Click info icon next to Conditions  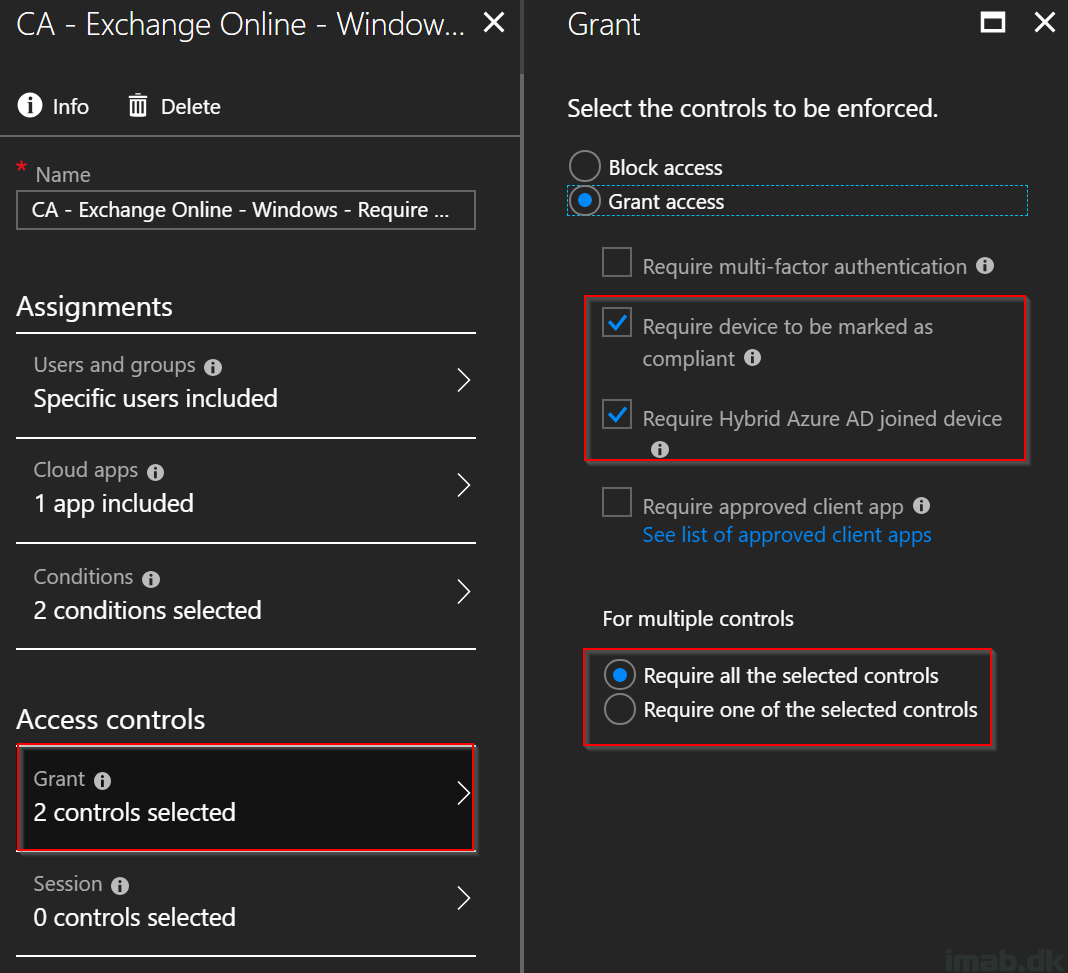tap(151, 579)
